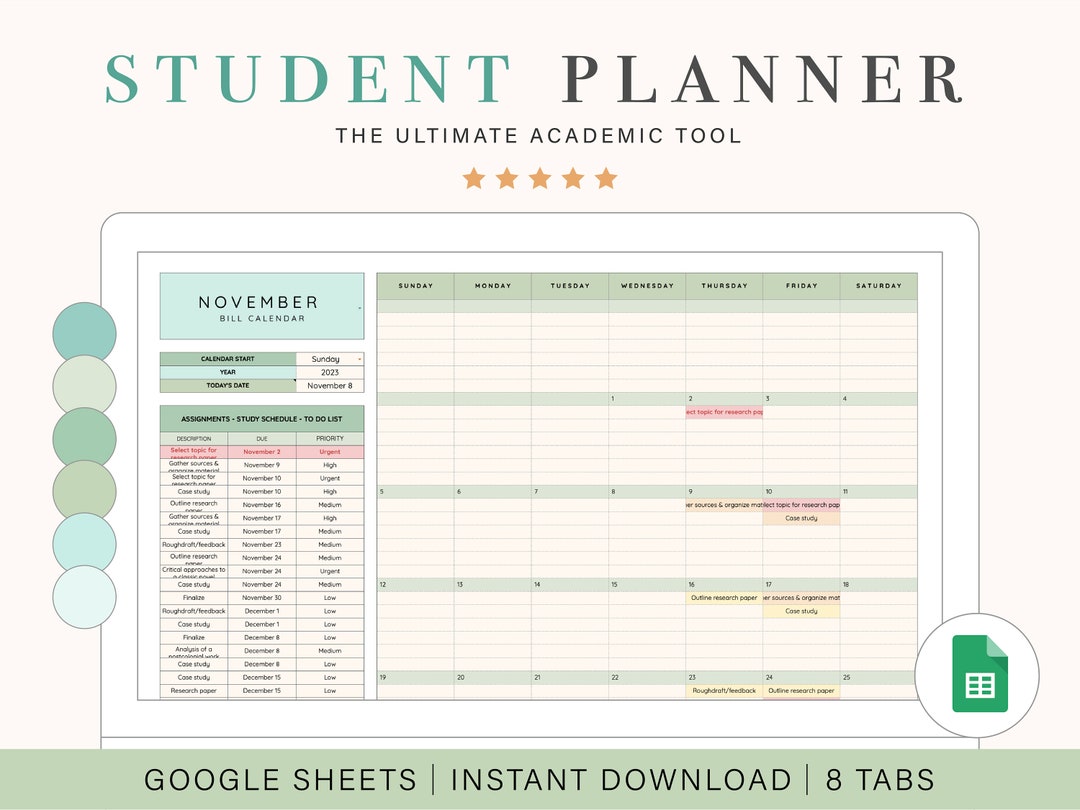Click the 'ASSIGNMENTS - STUDY SCHEDULE - TO DO LIST' header
Image resolution: width=1080 pixels, height=810 pixels.
coord(262,419)
